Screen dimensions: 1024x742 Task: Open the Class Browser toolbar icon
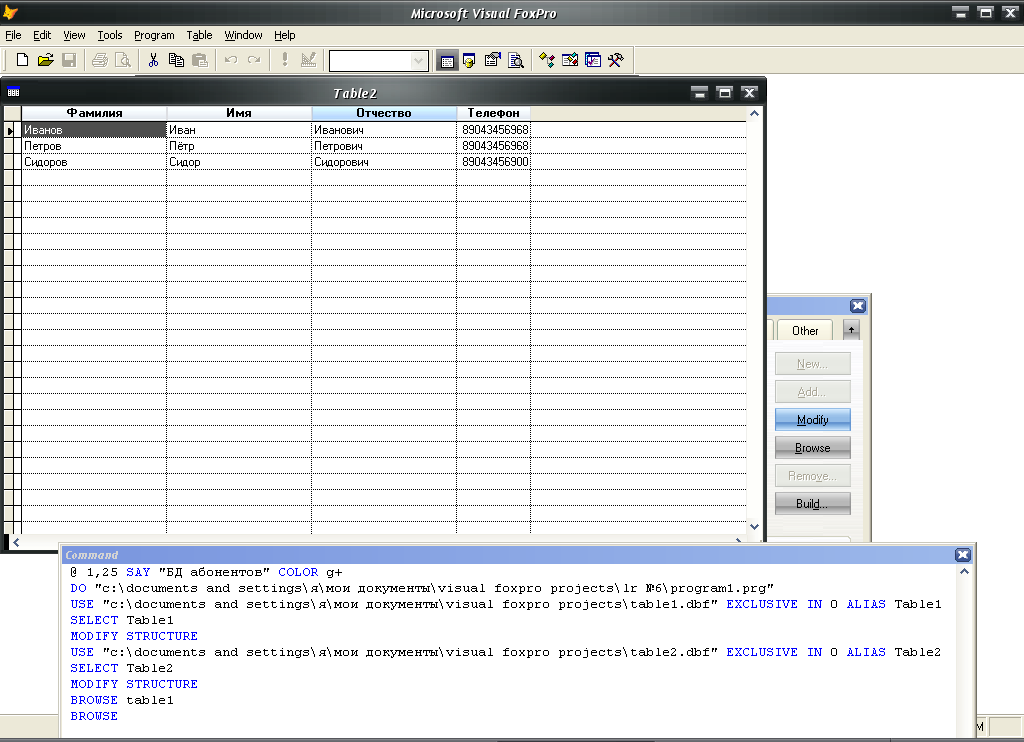547,60
